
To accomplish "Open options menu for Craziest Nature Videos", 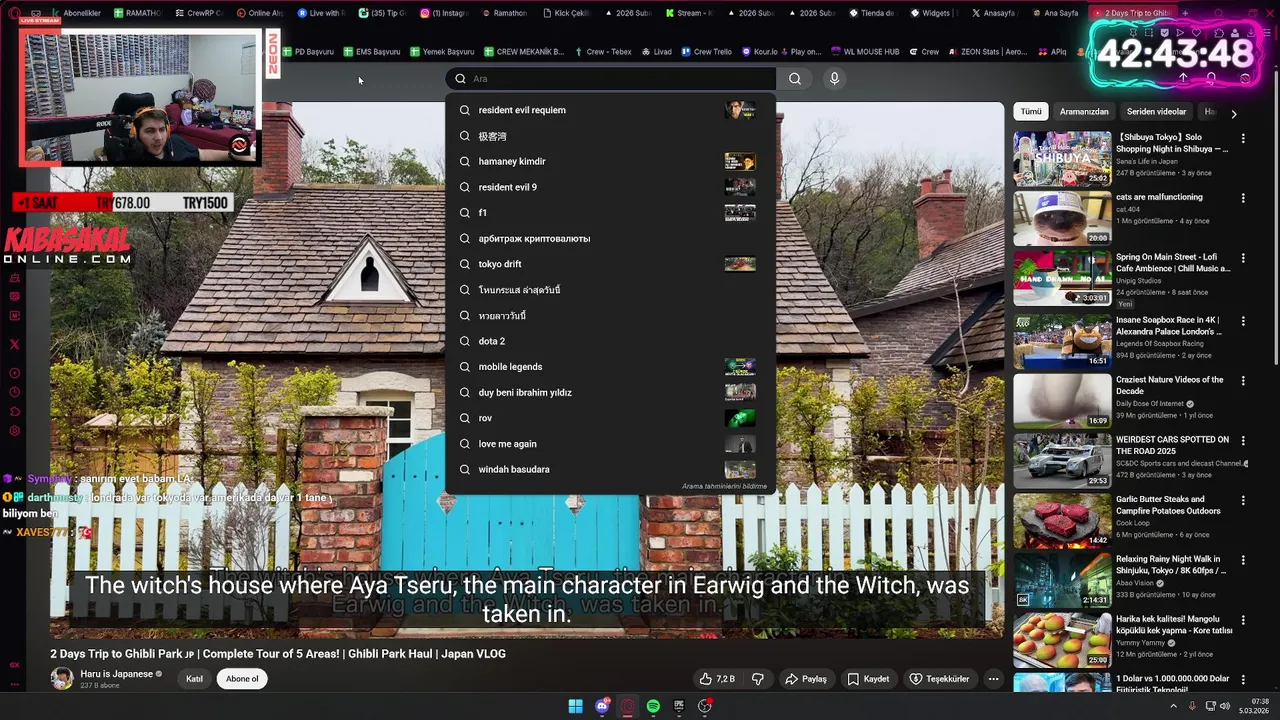I will (x=1243, y=381).
